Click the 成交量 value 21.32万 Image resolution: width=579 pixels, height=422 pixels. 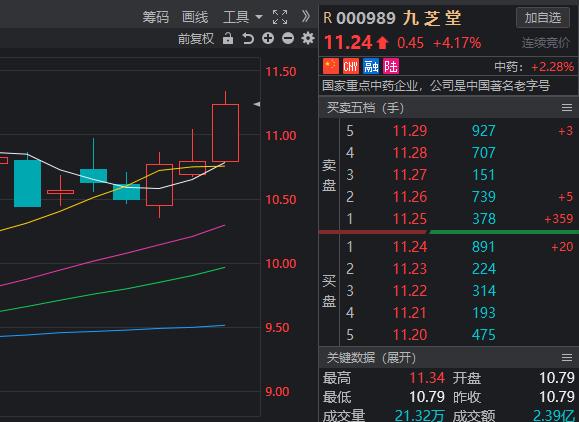419,416
